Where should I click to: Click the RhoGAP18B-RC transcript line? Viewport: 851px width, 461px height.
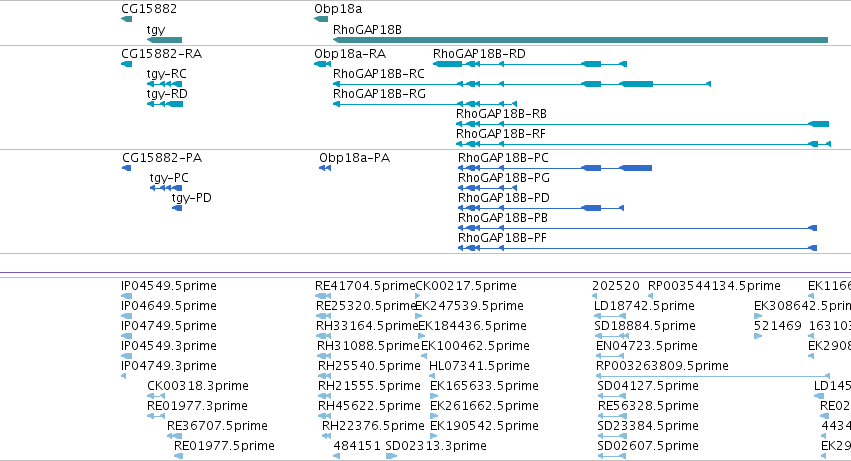(522, 84)
